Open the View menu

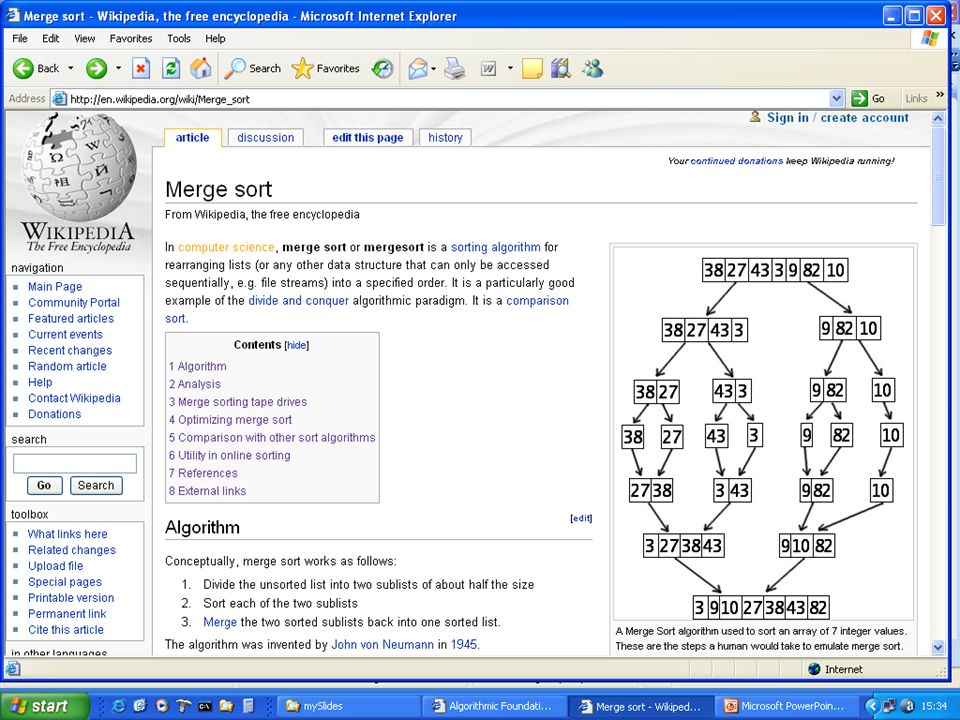pos(84,39)
